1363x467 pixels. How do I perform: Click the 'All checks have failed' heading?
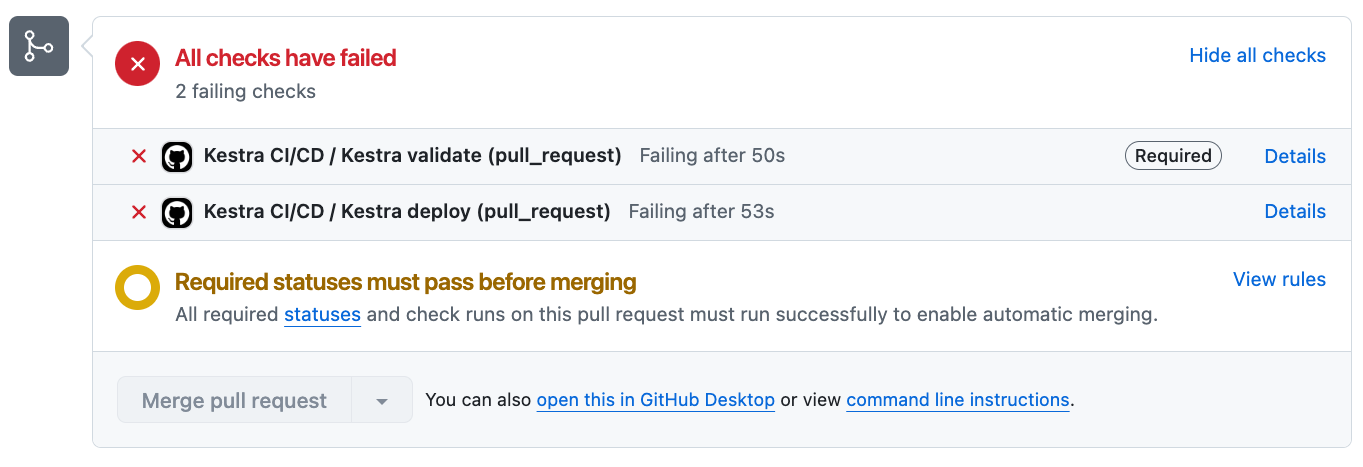(x=286, y=58)
